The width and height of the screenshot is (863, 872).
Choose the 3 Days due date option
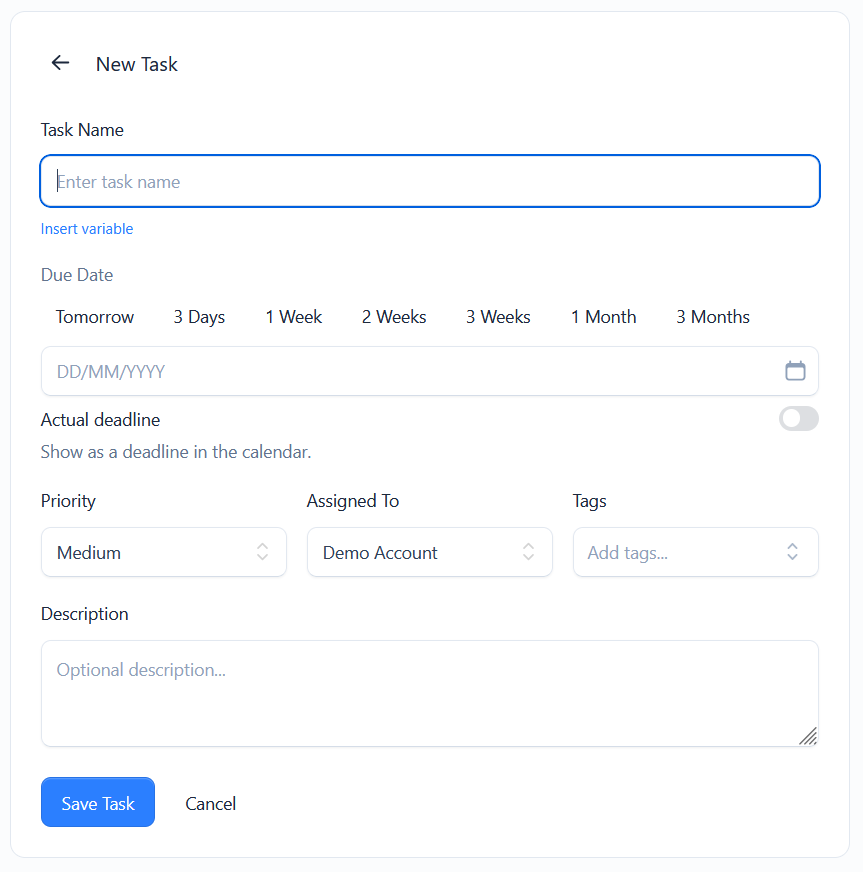199,316
